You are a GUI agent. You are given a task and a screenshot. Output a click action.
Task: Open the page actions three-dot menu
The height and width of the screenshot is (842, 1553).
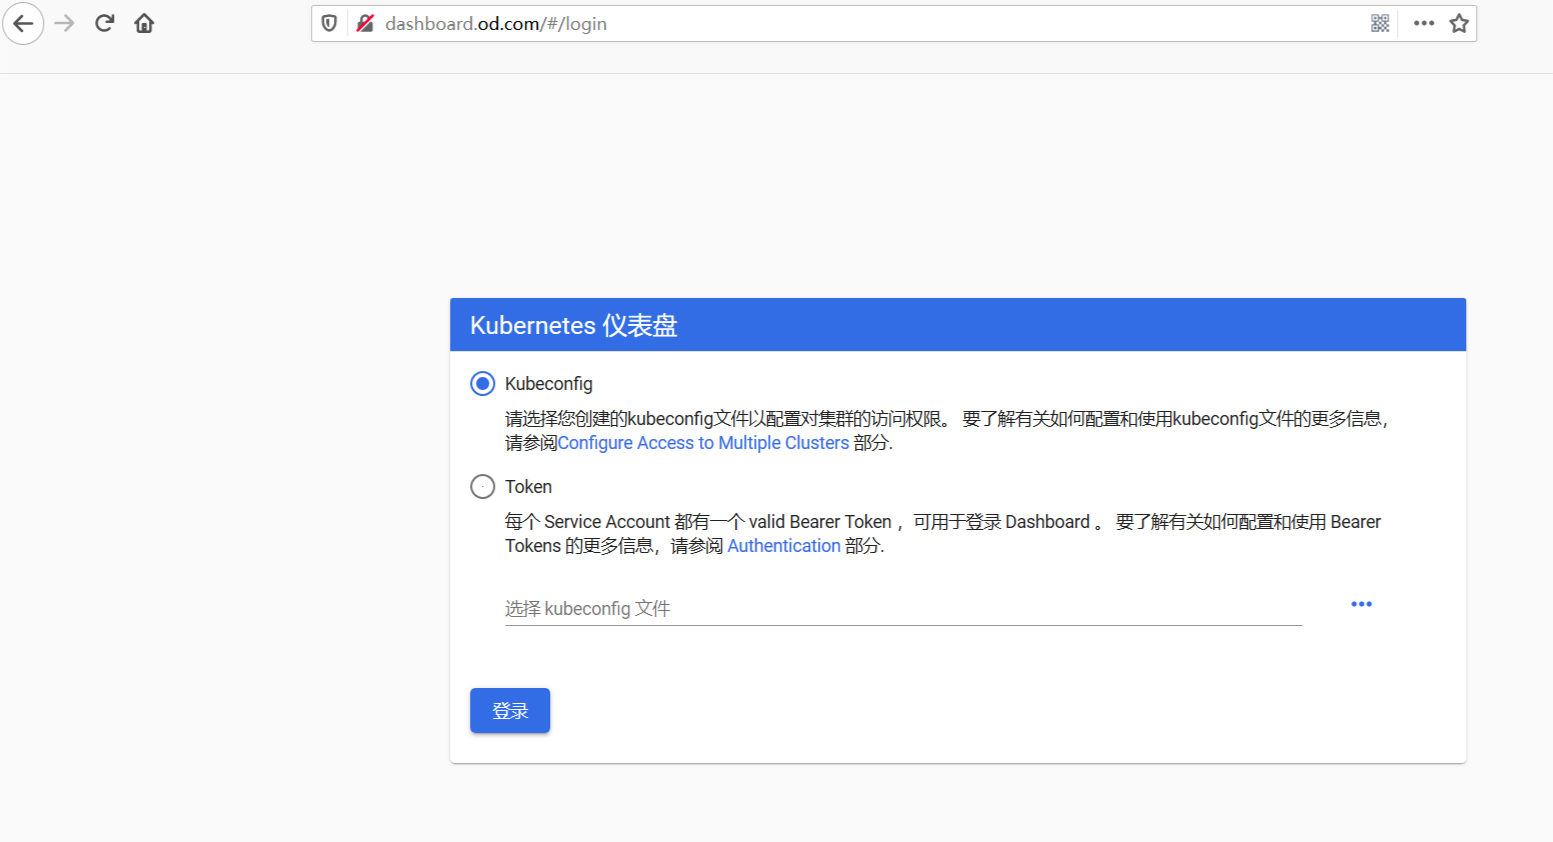(1424, 23)
